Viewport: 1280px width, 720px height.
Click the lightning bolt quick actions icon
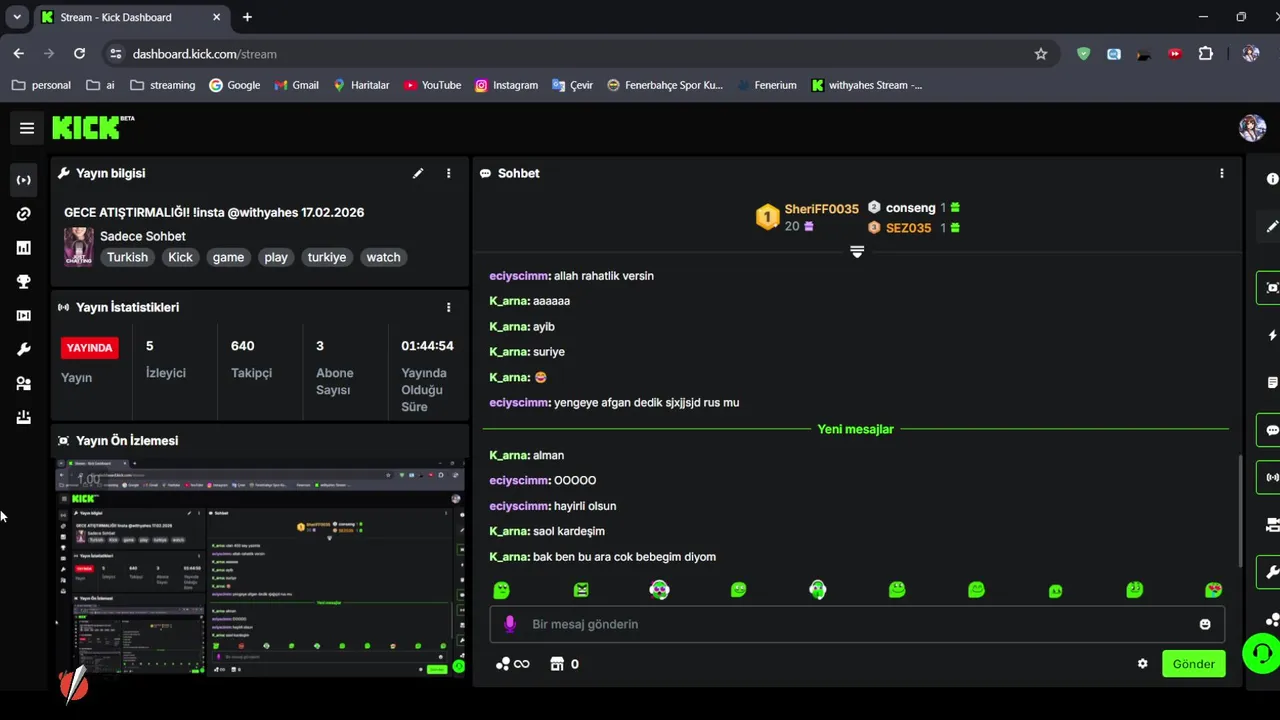pyautogui.click(x=1272, y=335)
